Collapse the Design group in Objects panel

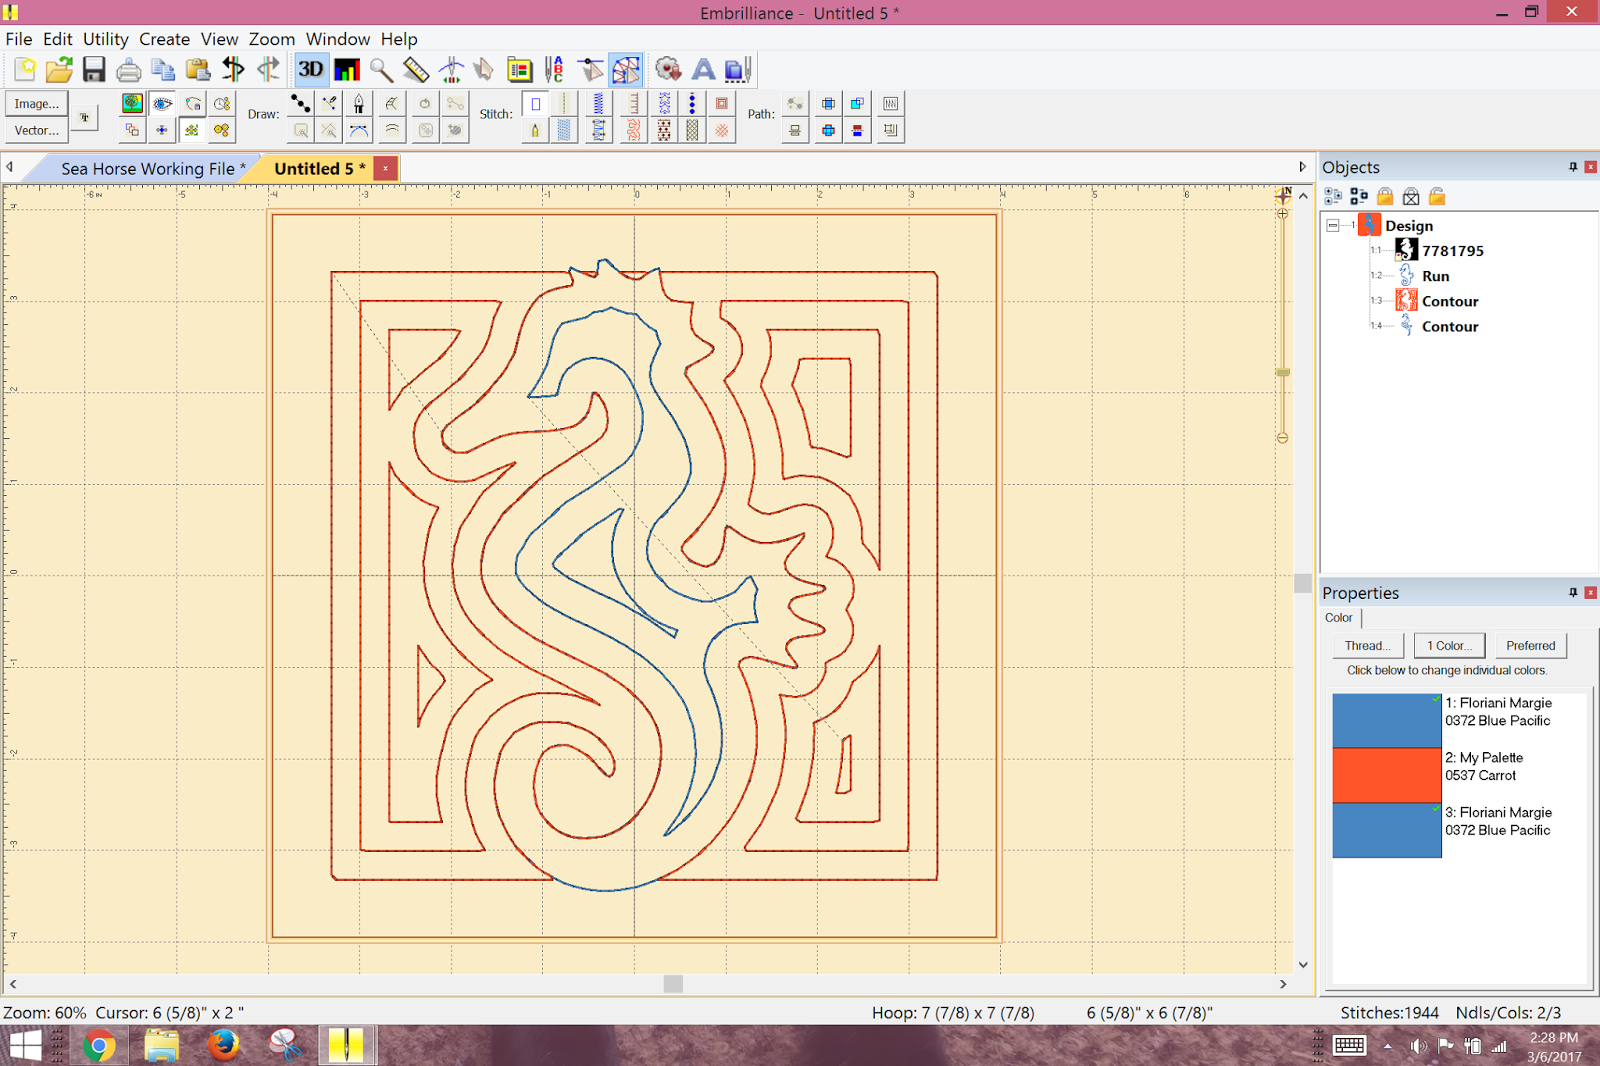point(1333,225)
